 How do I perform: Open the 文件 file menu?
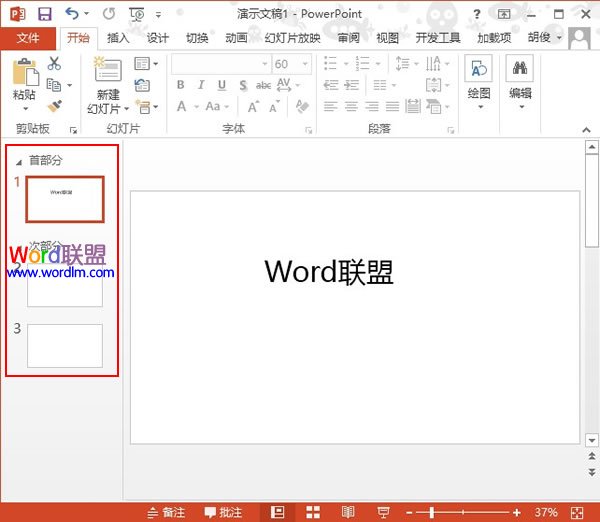point(28,38)
